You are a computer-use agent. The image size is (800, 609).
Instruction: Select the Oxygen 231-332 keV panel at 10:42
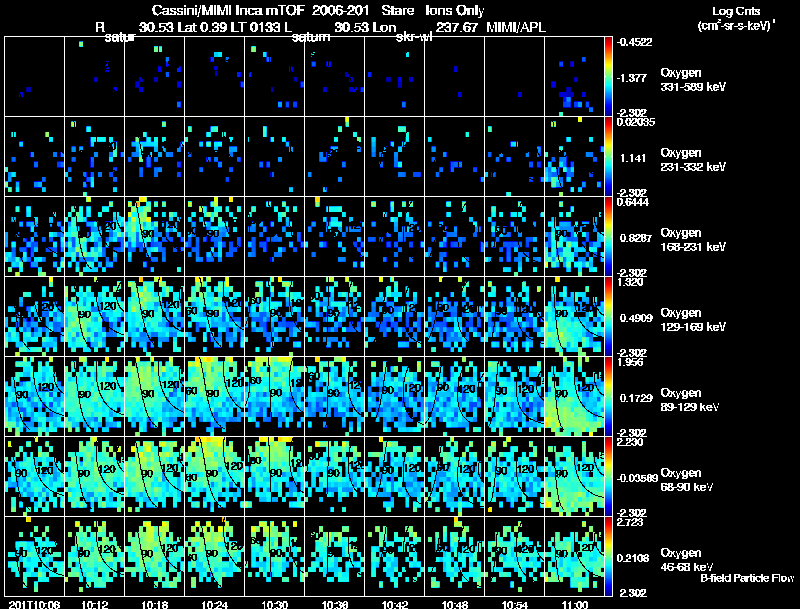(394, 157)
